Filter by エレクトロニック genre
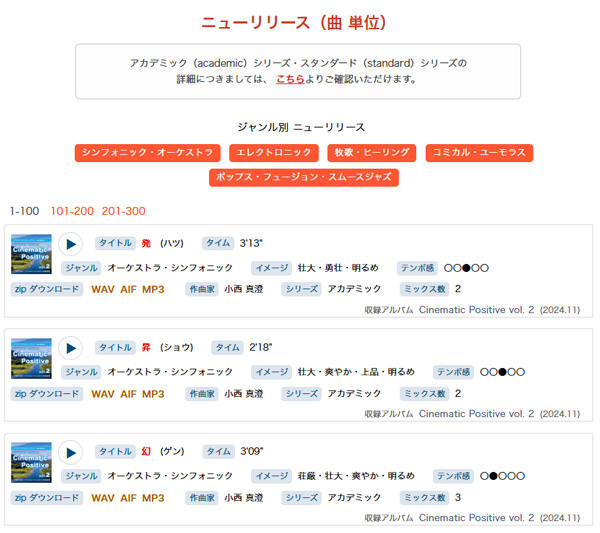This screenshot has width=600, height=533. point(273,153)
